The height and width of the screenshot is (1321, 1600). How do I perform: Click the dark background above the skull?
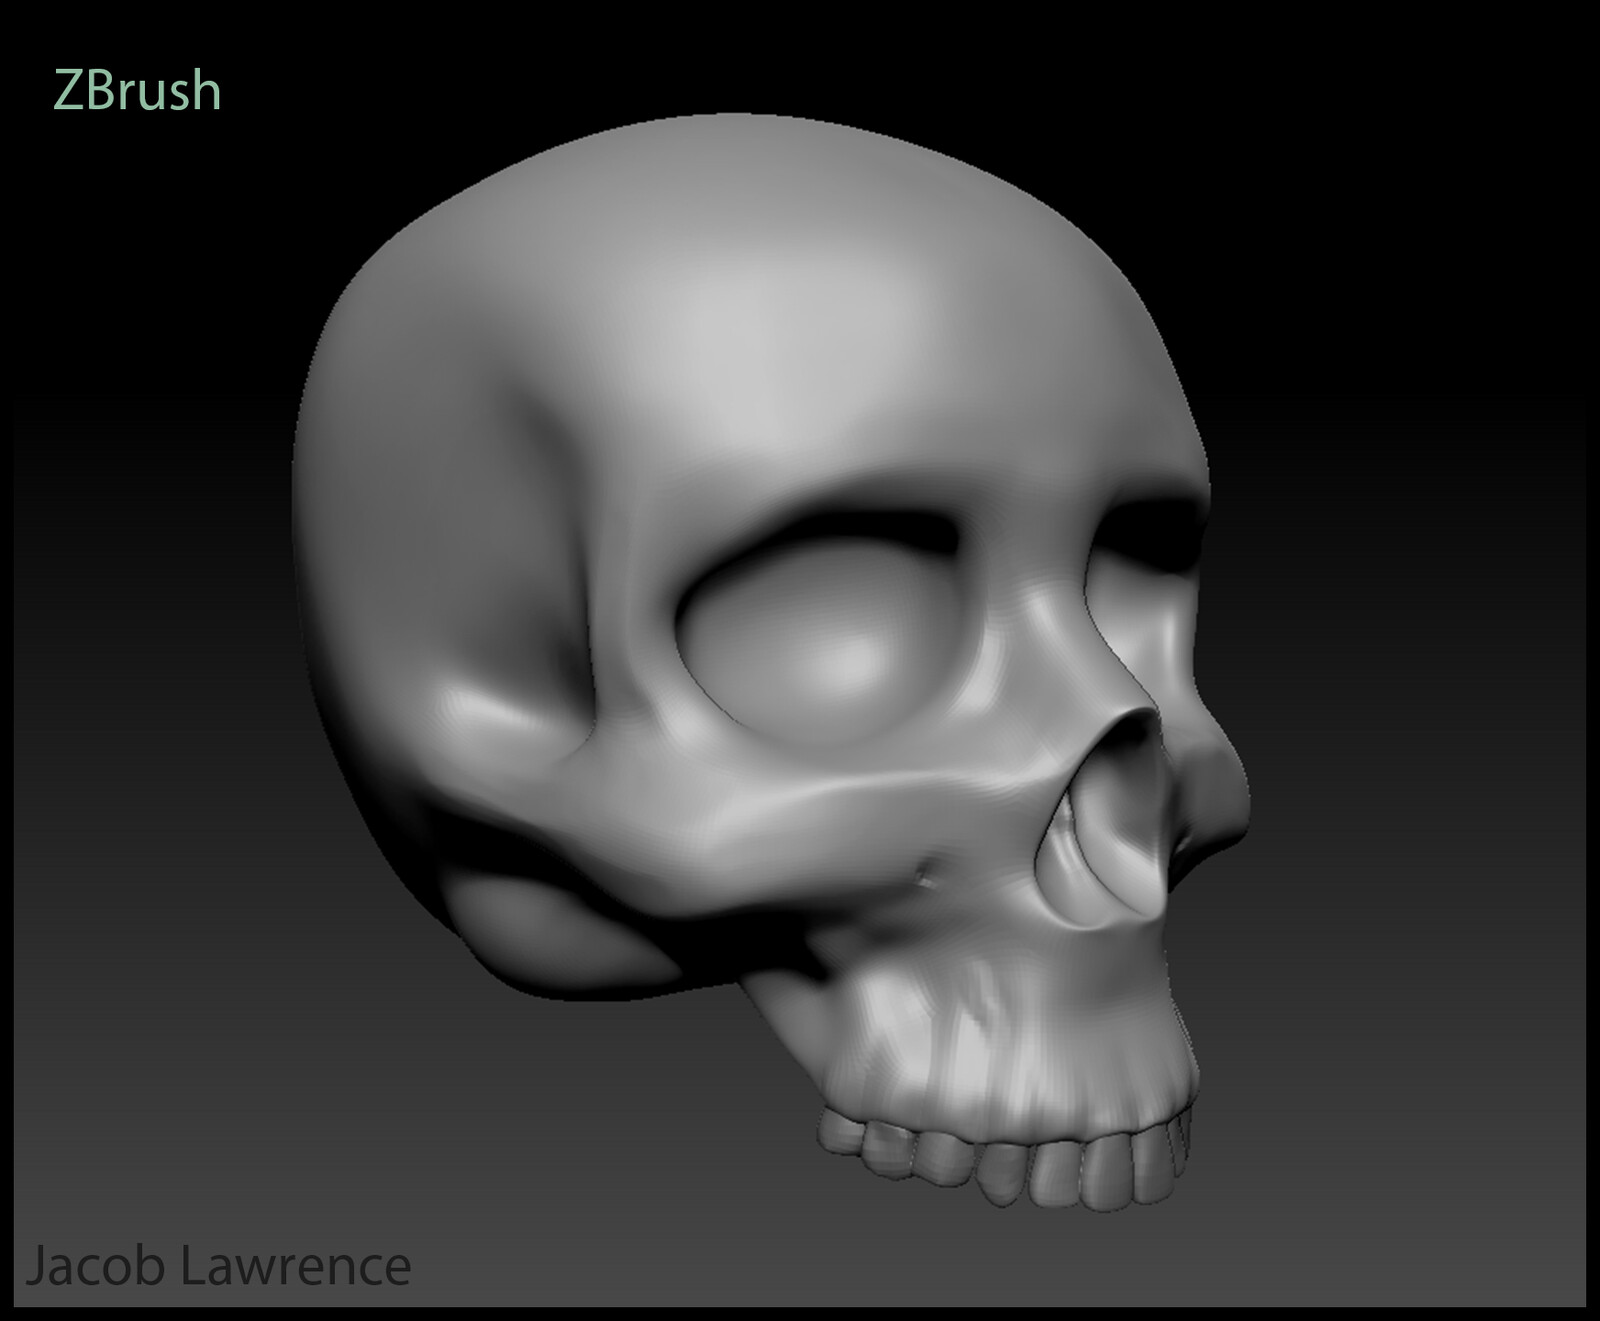click(800, 60)
